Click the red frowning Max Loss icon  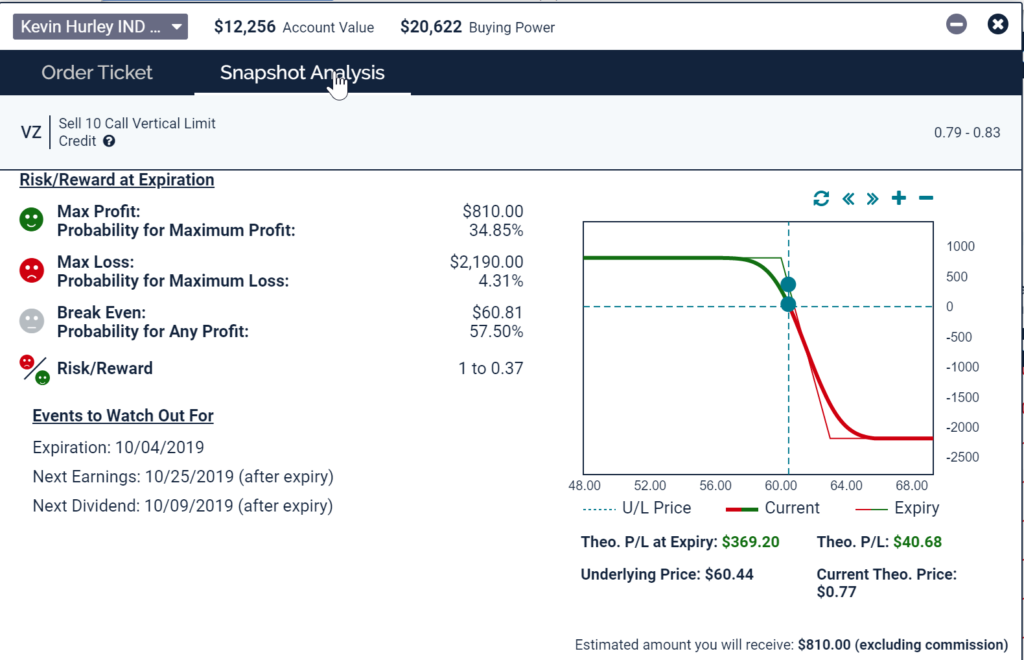tap(32, 271)
